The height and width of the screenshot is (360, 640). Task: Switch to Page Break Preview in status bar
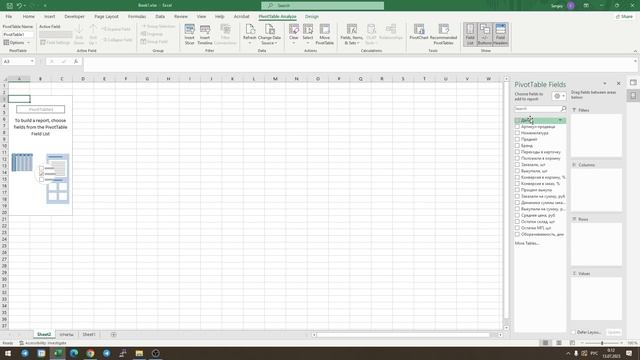(572, 343)
